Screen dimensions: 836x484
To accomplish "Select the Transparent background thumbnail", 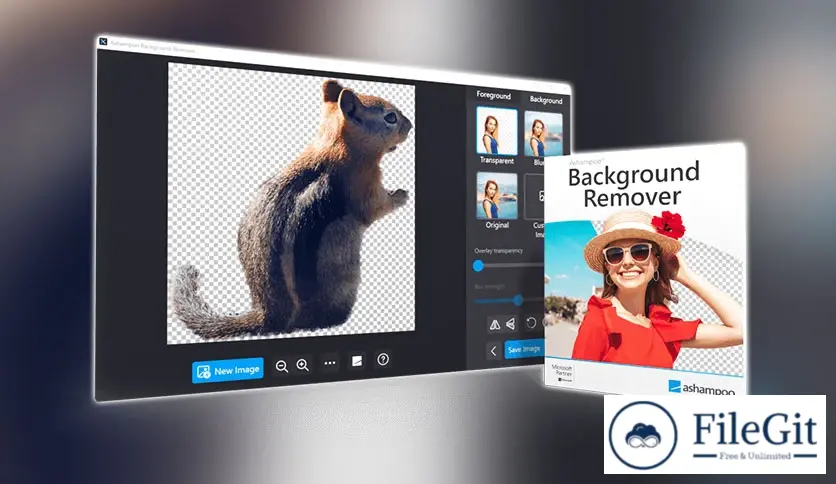I will point(496,131).
